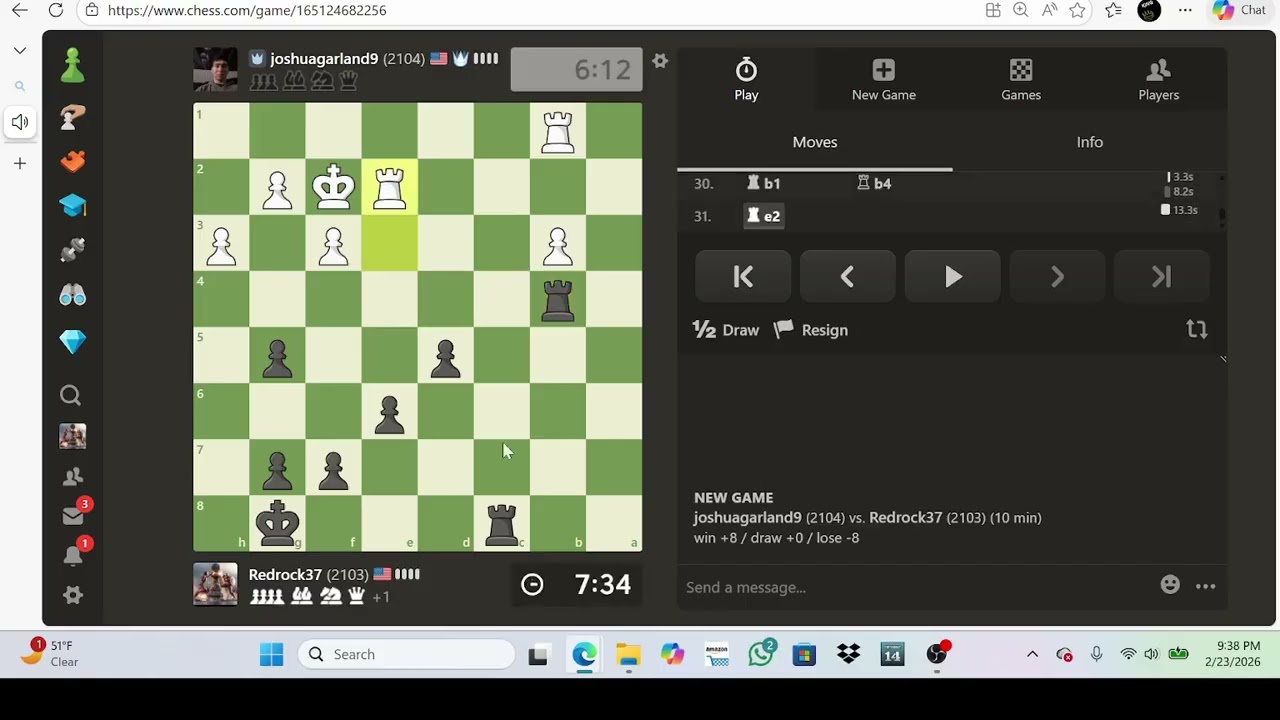The image size is (1280, 720).
Task: Switch to the New Game tab
Action: [x=884, y=79]
